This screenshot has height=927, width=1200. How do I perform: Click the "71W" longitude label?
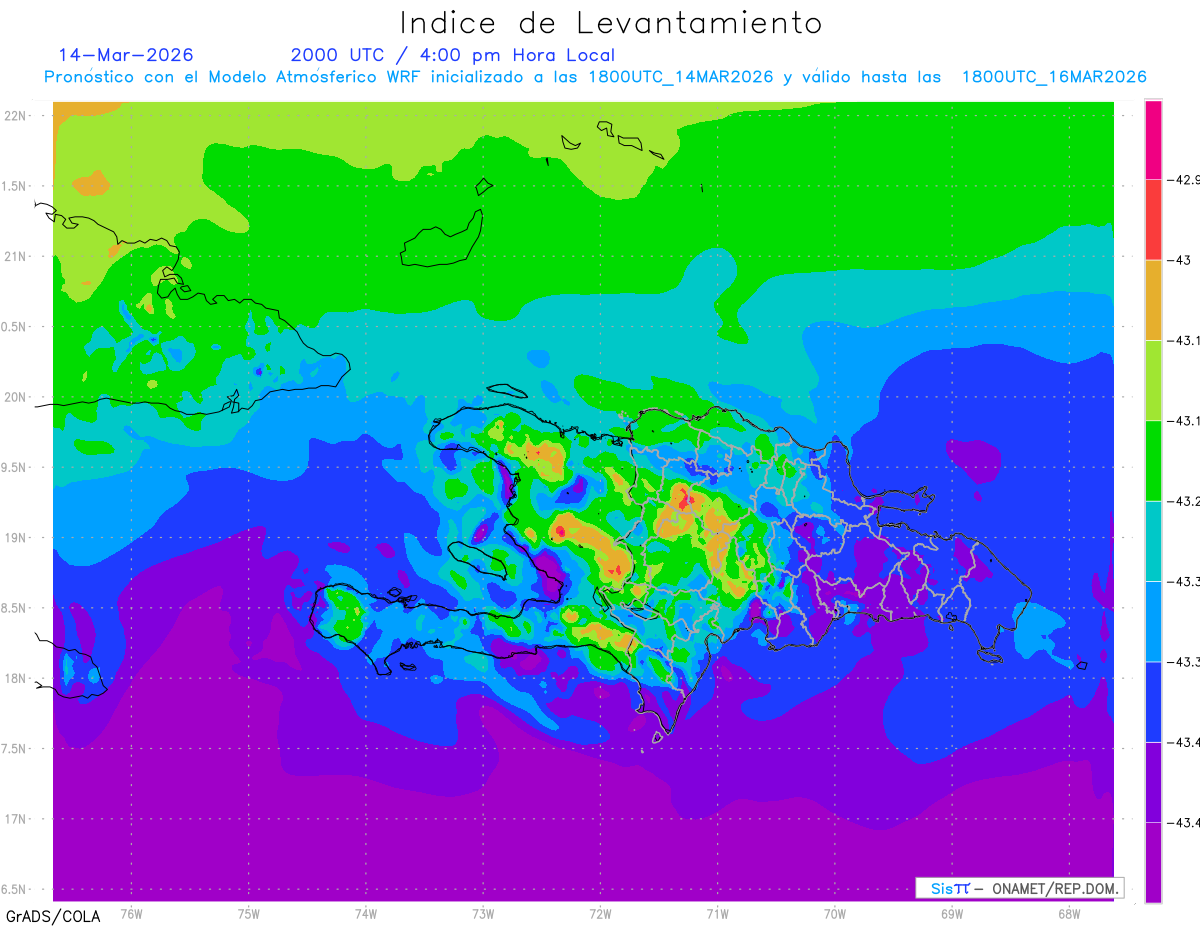tap(717, 914)
